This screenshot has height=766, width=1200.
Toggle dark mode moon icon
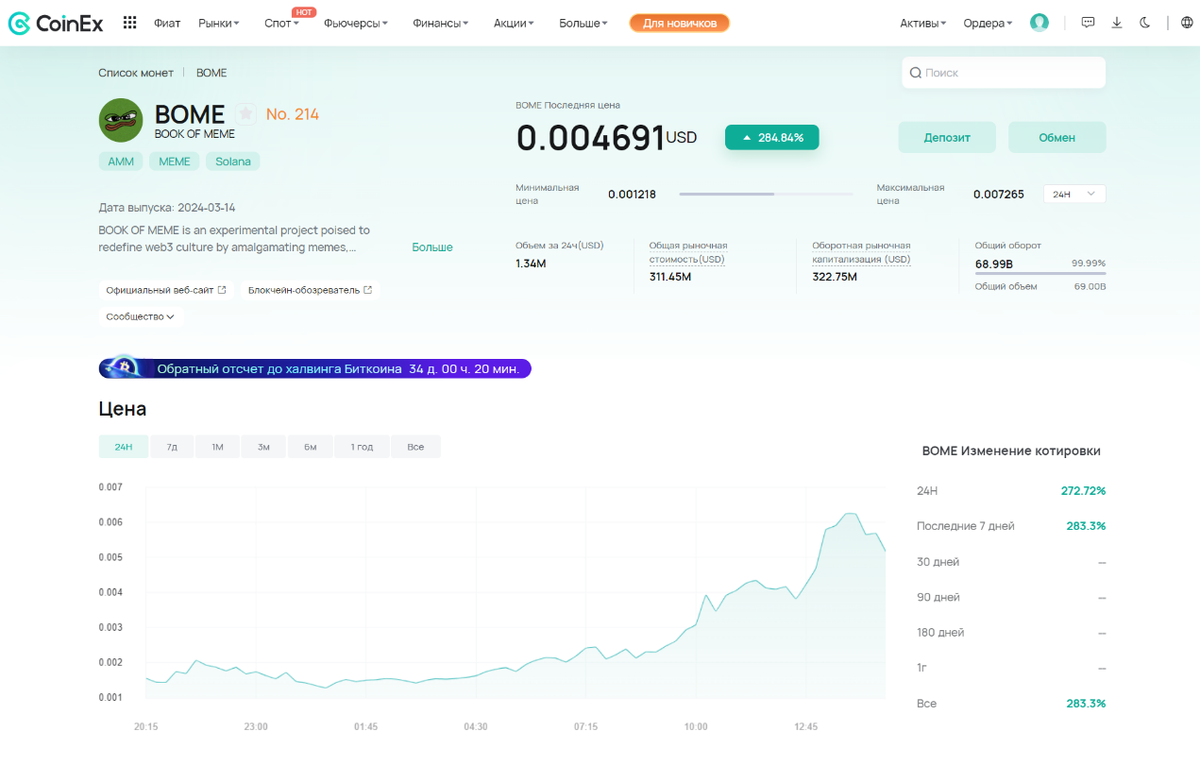(1145, 23)
